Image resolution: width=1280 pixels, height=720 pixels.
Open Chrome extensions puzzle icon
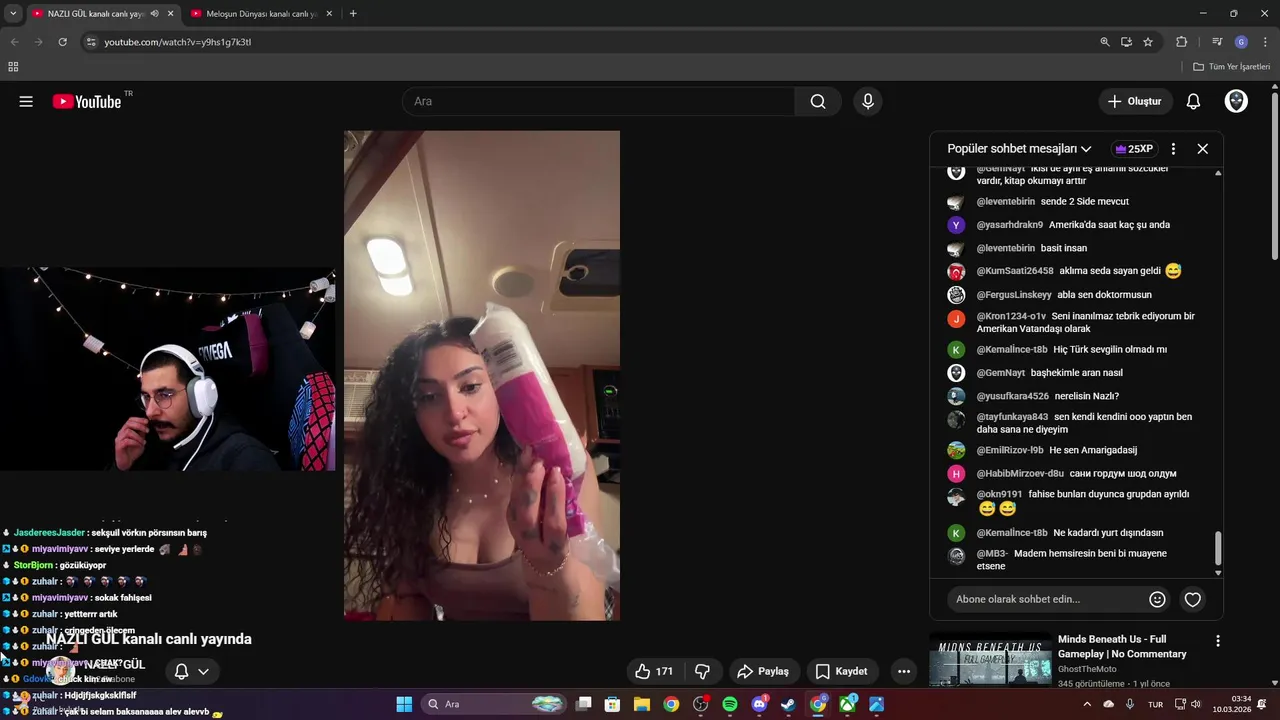(1181, 42)
